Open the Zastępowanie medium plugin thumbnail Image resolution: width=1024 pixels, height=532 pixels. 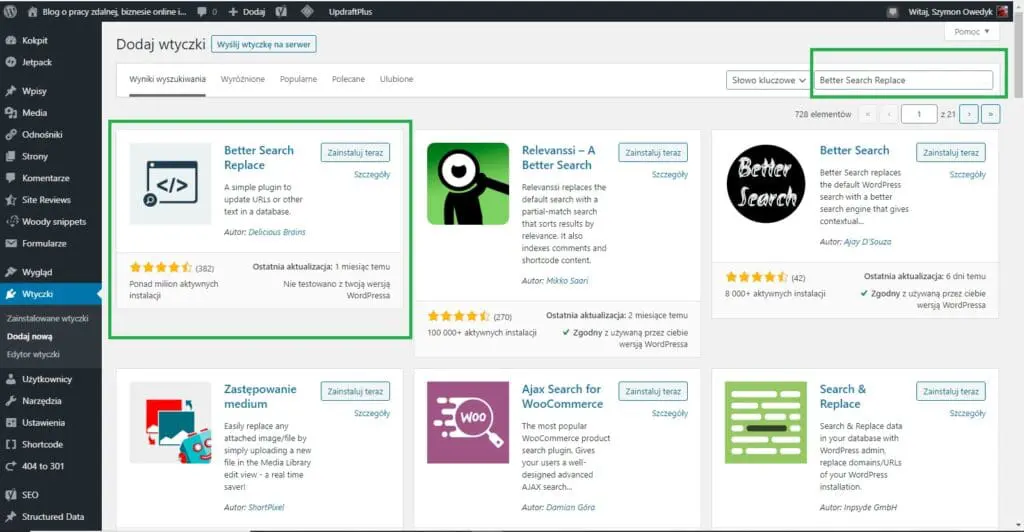pos(170,422)
